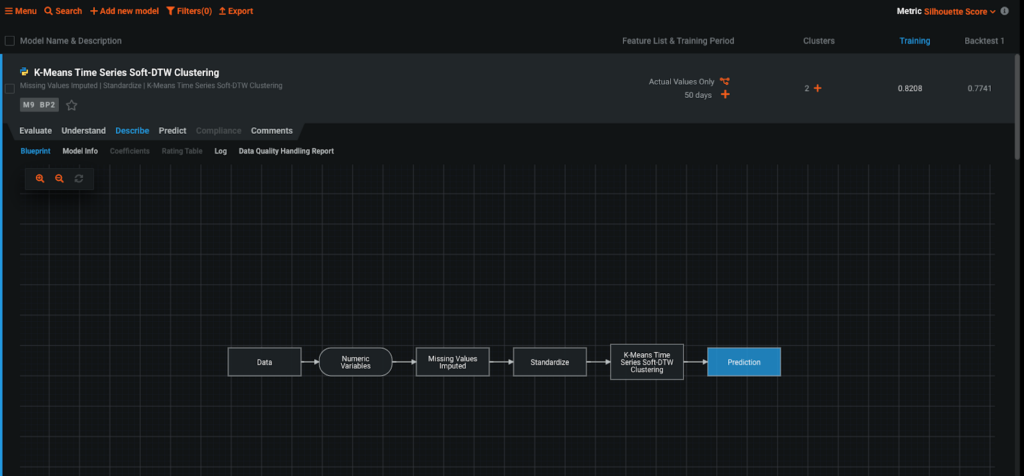Viewport: 1024px width, 476px height.
Task: Open the Comments tab
Action: [272, 131]
